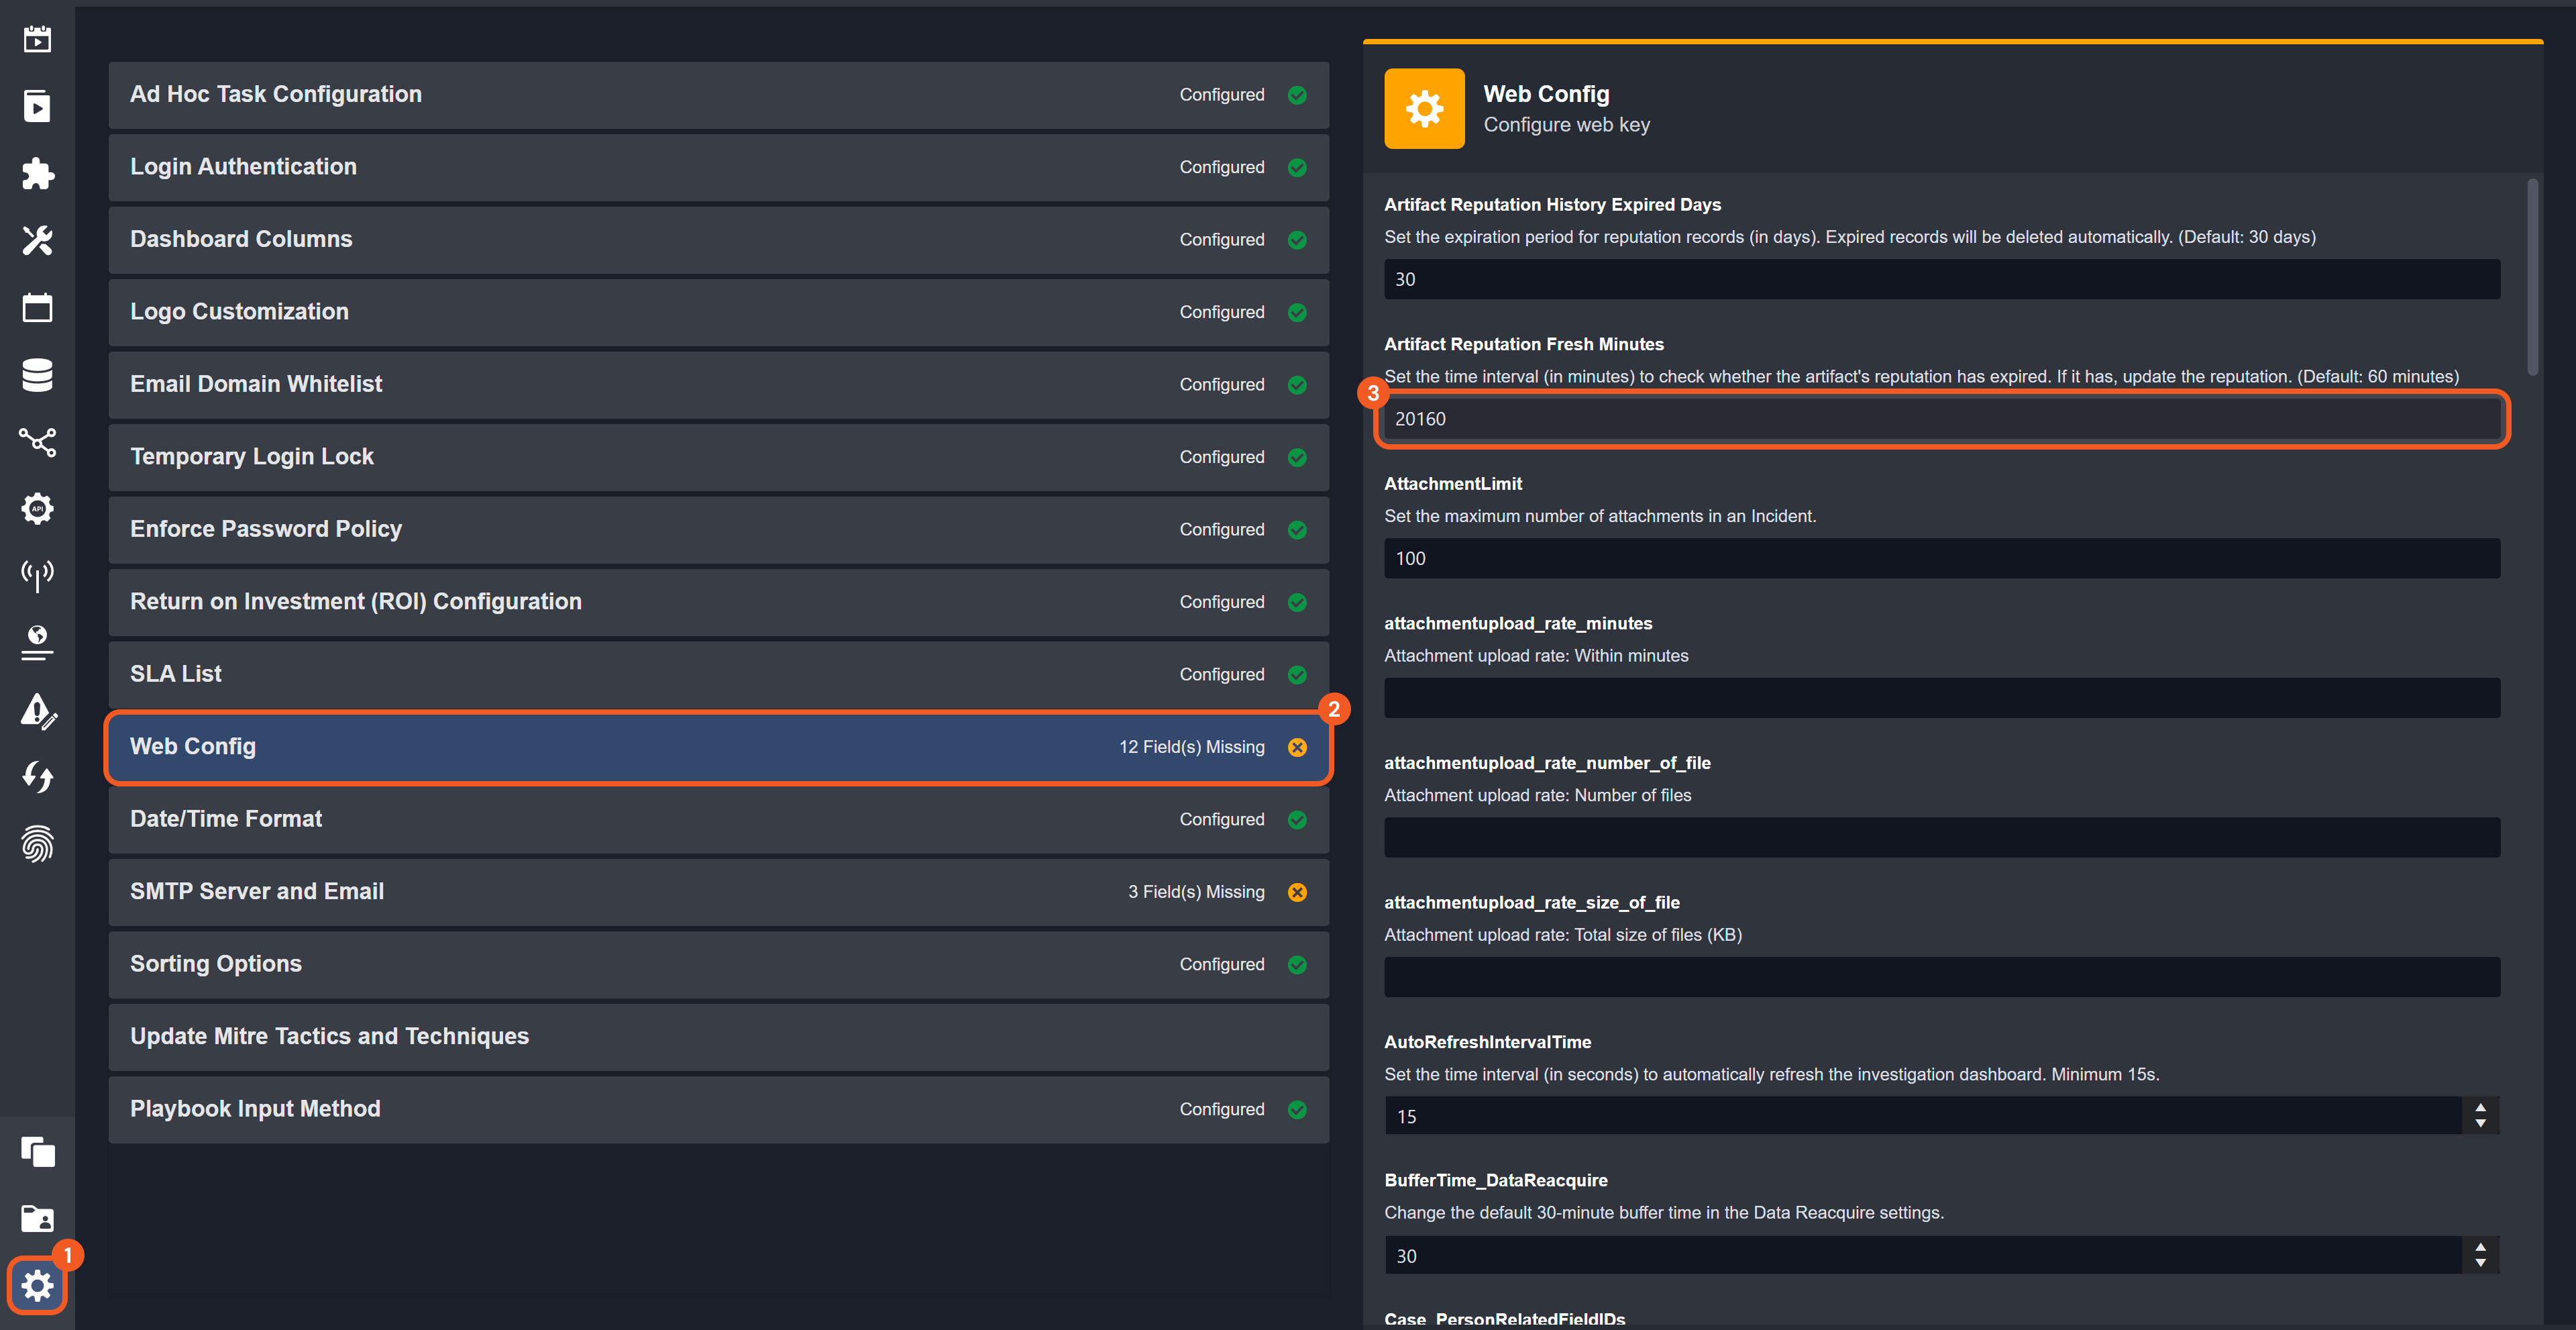The width and height of the screenshot is (2576, 1330).
Task: Open the broadcast antenna sidebar icon
Action: click(x=37, y=575)
